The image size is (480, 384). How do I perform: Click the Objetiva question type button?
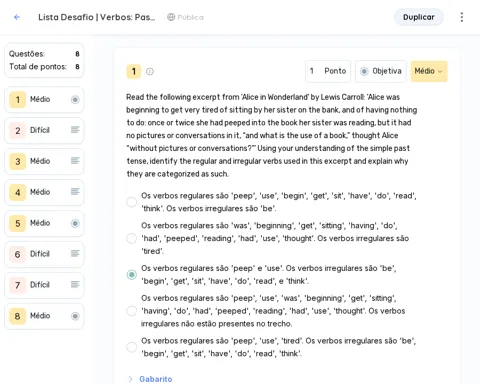[381, 71]
